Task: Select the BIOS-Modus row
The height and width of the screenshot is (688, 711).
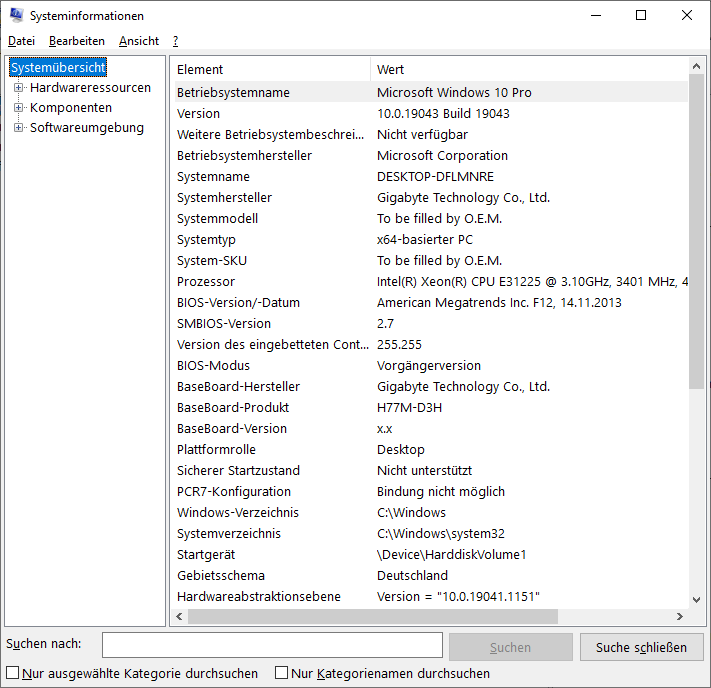Action: [431, 366]
